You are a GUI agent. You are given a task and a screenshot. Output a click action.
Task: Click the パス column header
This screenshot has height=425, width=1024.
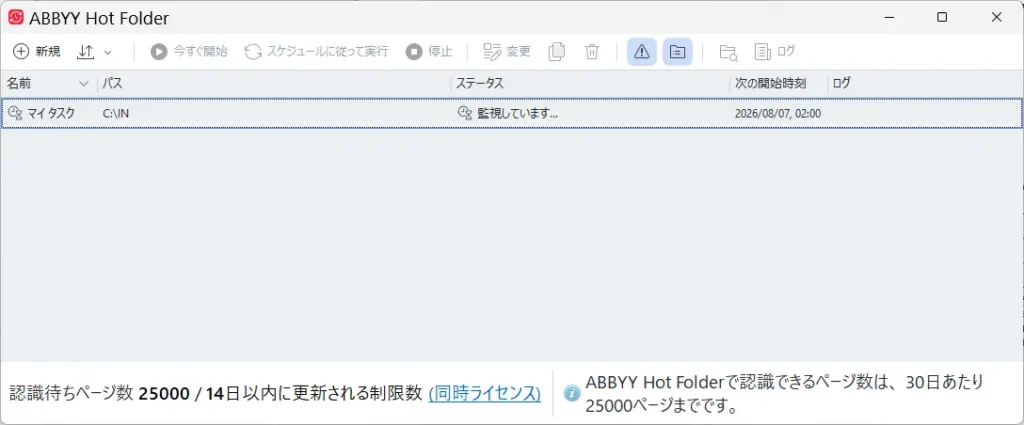point(274,84)
